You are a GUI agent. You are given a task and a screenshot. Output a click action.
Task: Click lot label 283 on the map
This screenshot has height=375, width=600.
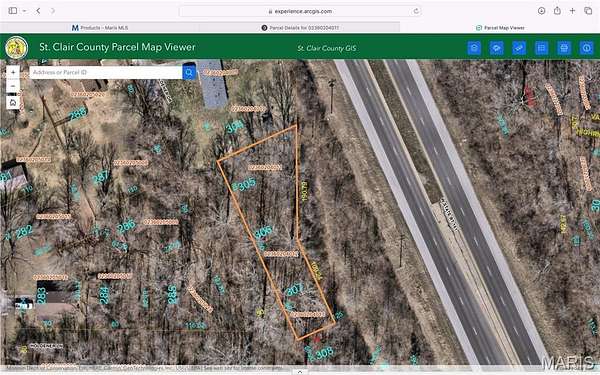41,295
